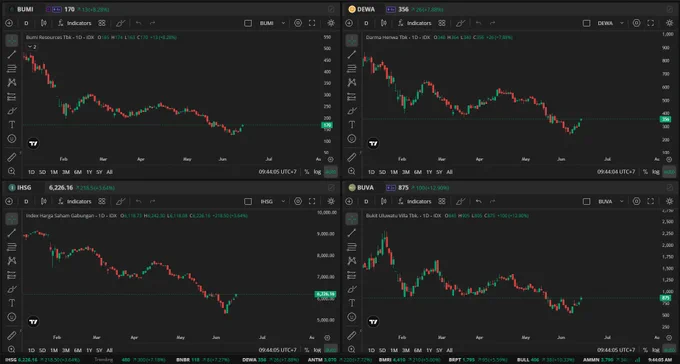Image resolution: width=680 pixels, height=364 pixels.
Task: Select 5D range on BUVA chart
Action: click(382, 350)
